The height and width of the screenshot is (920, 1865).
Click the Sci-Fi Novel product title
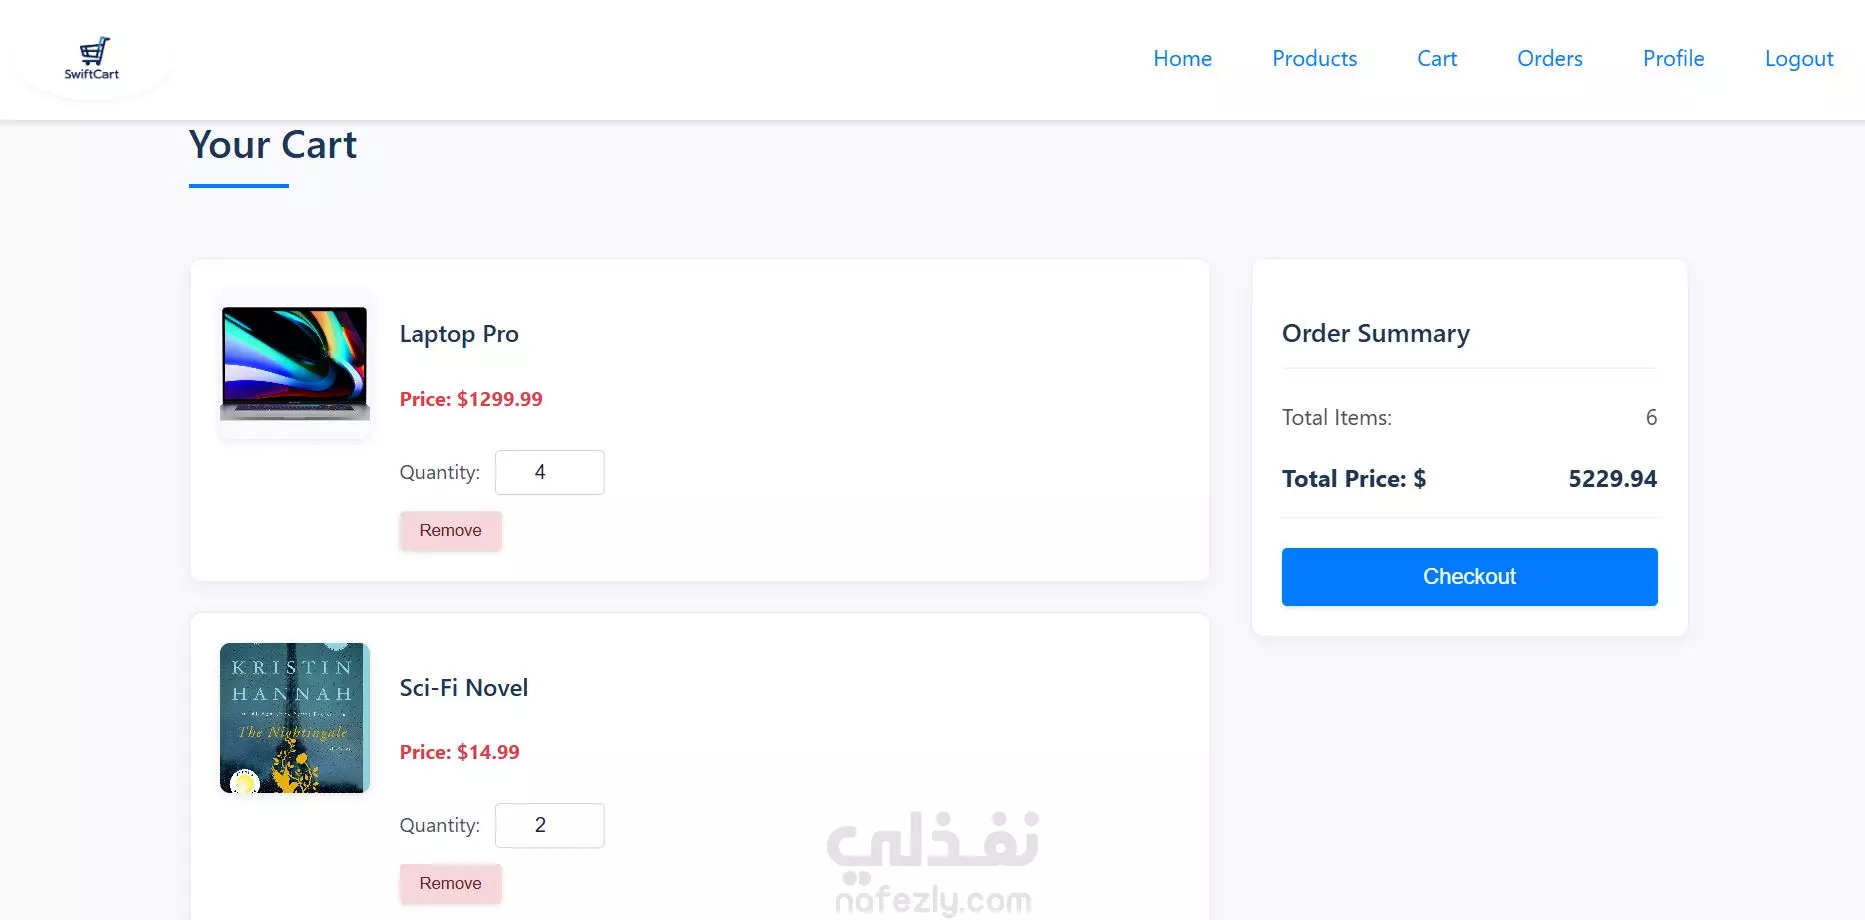point(464,688)
